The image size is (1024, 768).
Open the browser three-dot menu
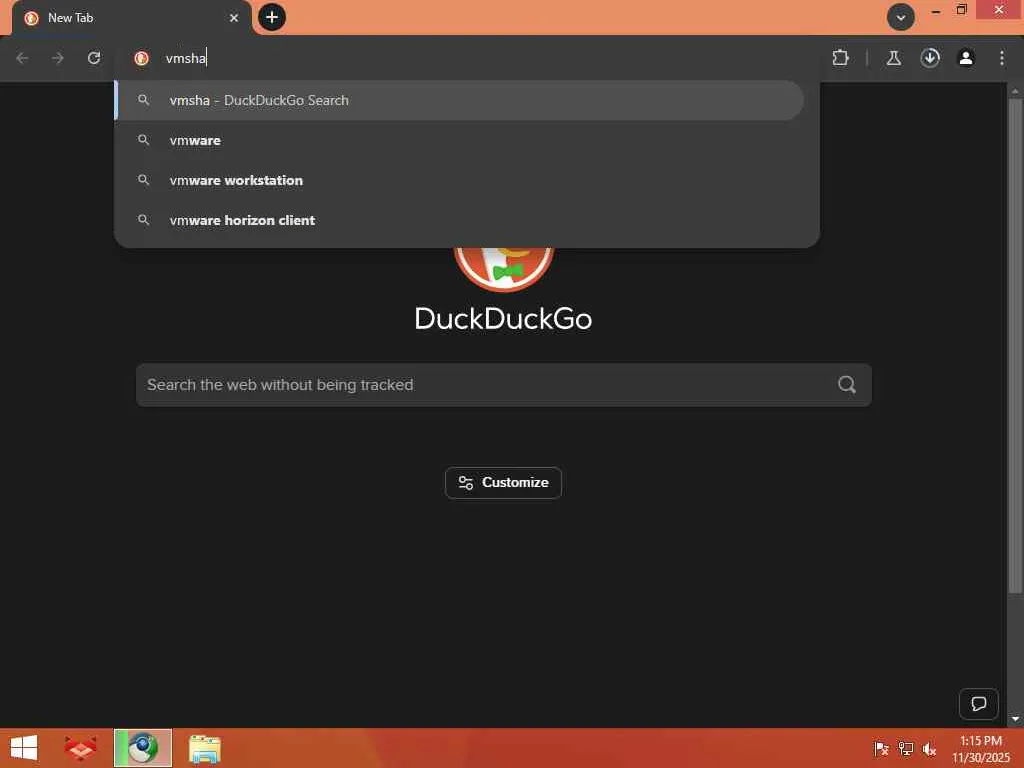(x=1002, y=58)
